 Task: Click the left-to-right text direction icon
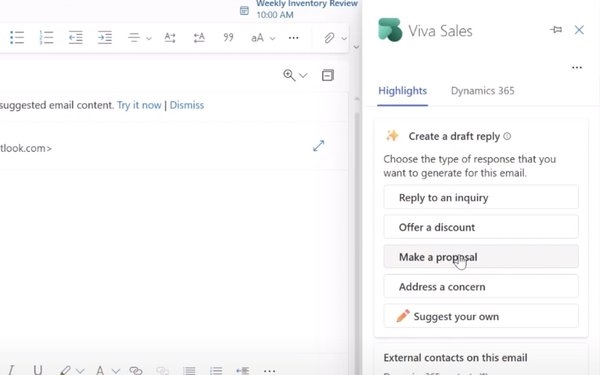tap(170, 38)
